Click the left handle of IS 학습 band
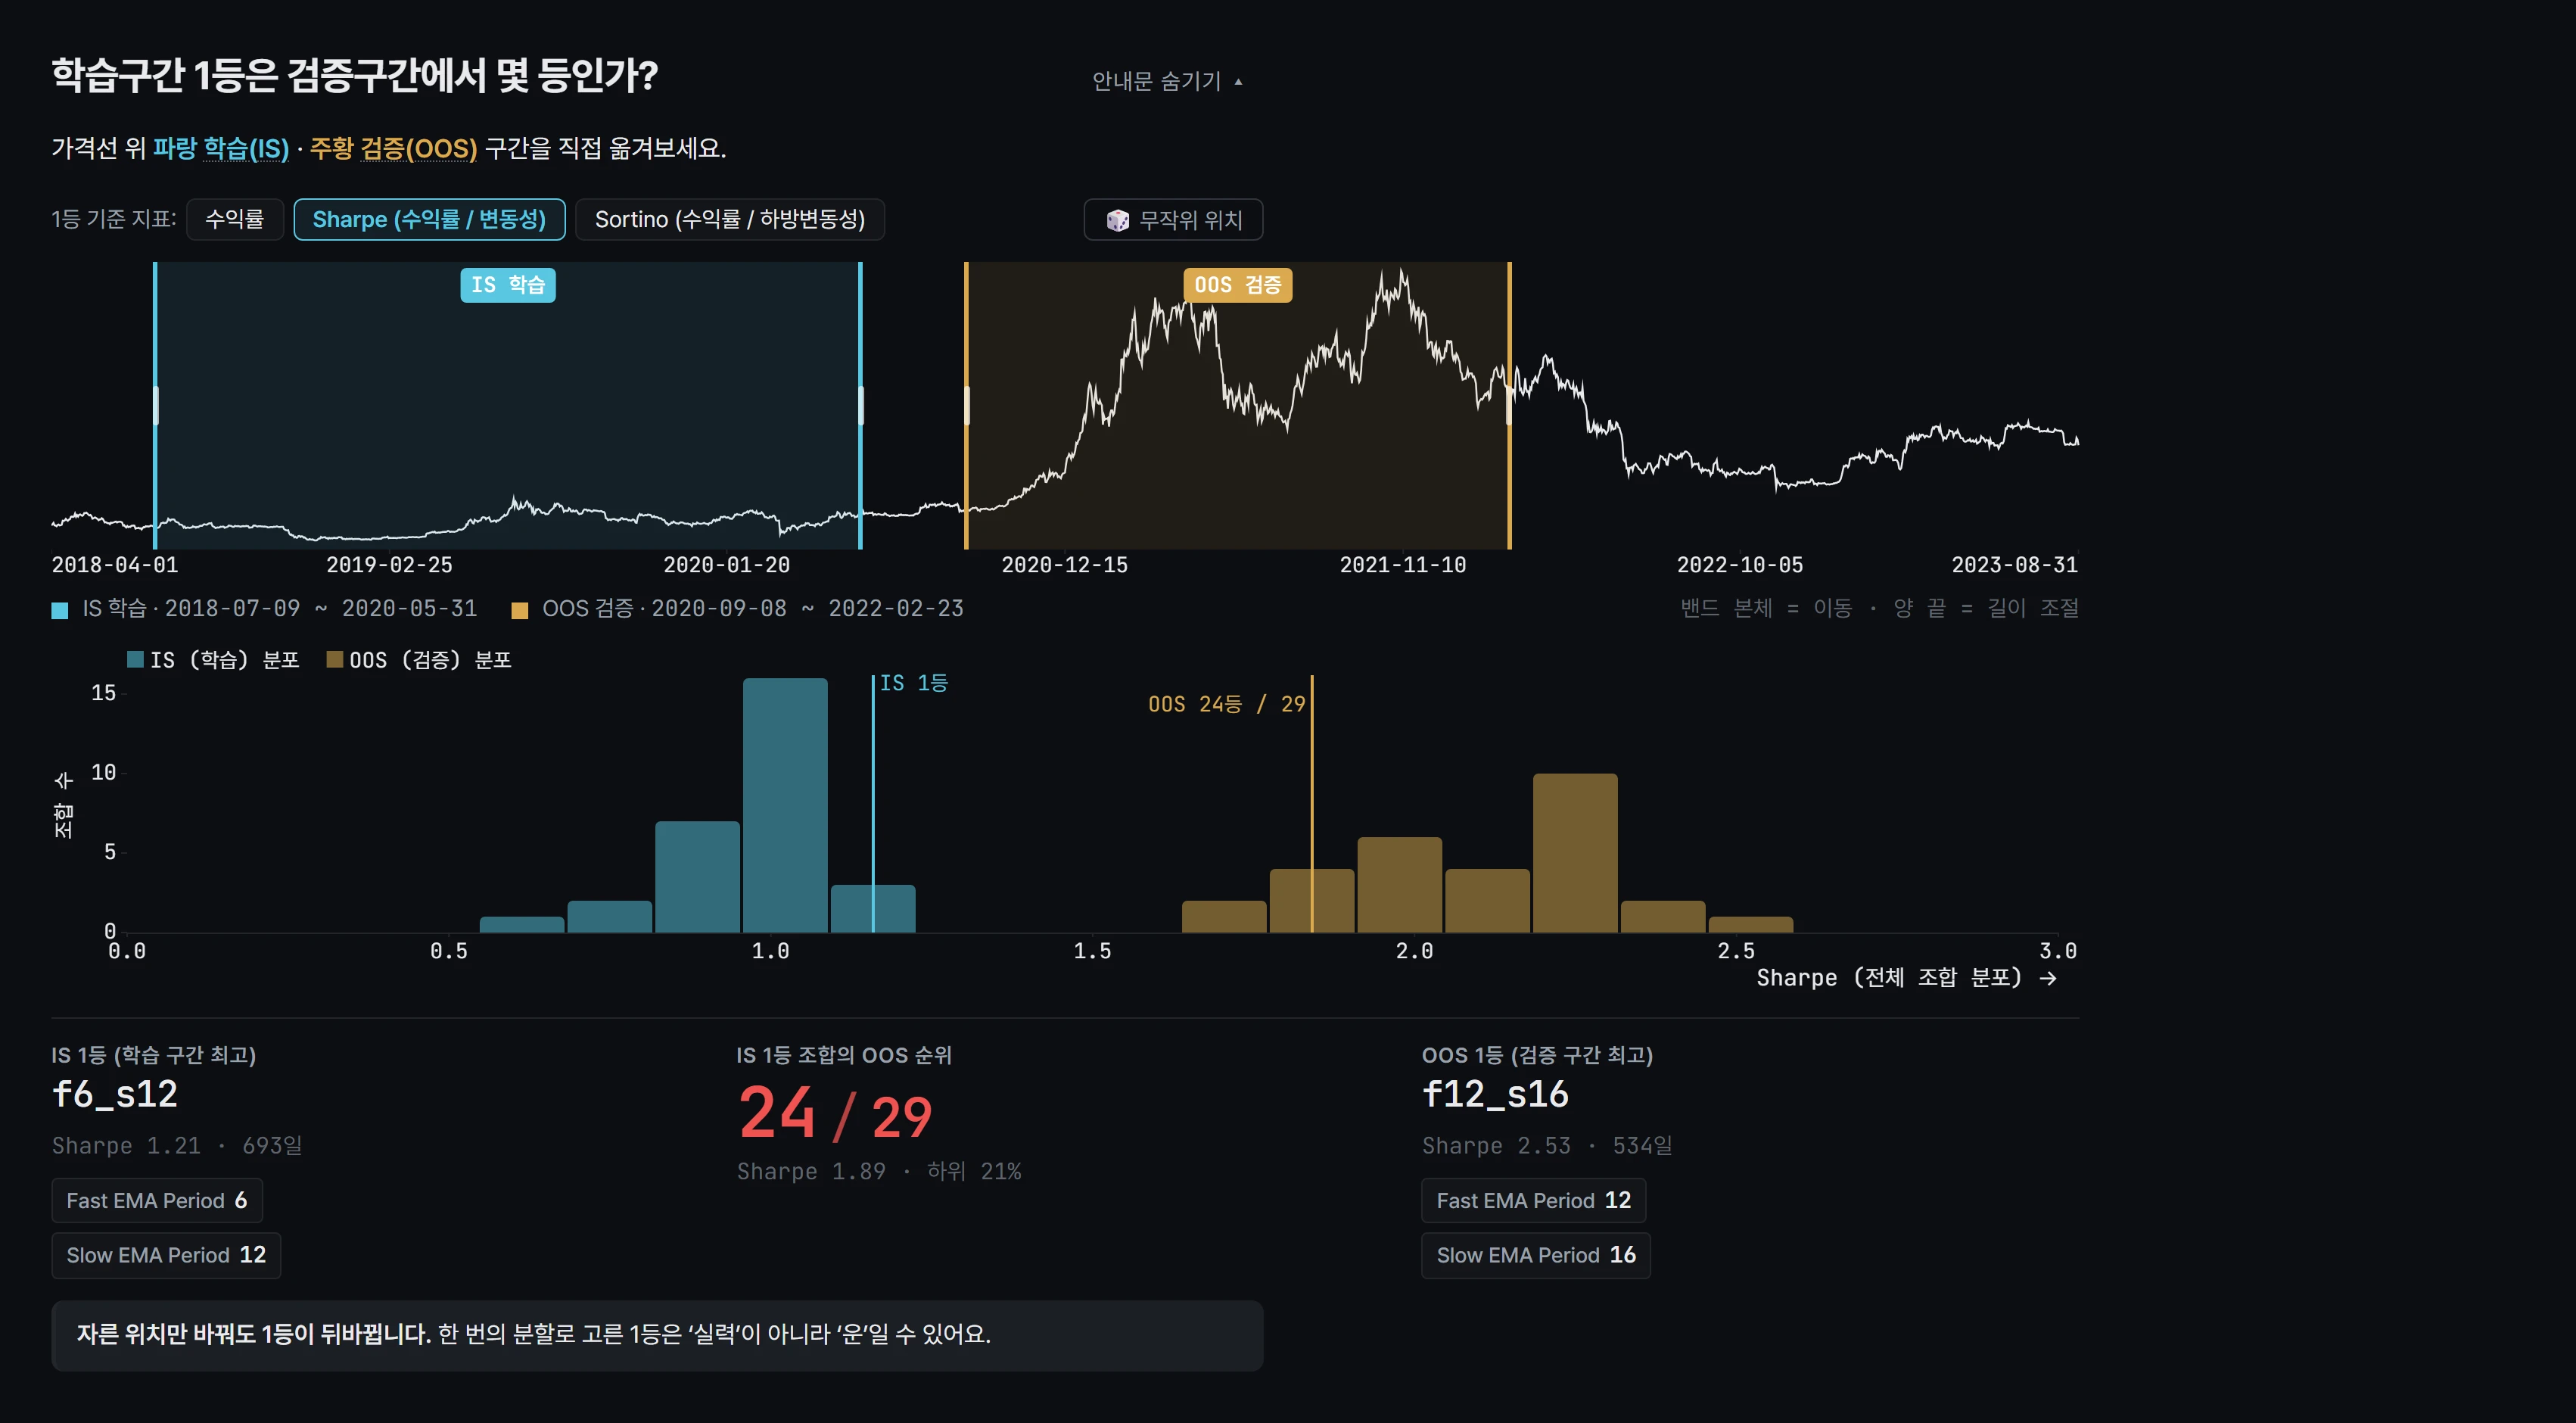 click(155, 406)
